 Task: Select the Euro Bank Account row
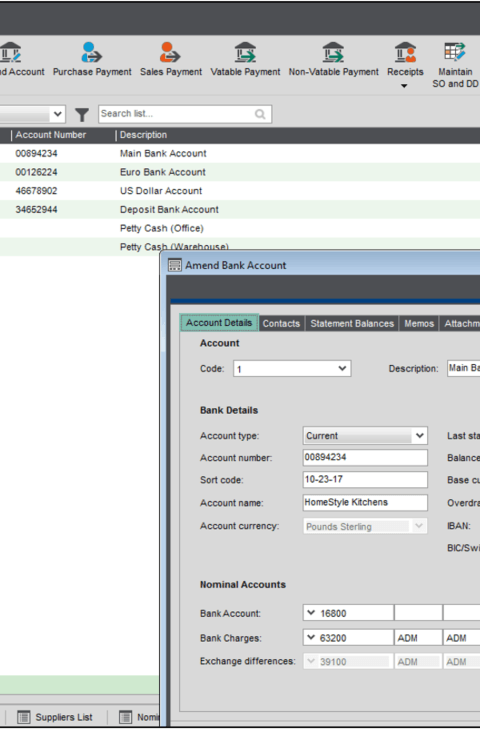click(x=240, y=172)
